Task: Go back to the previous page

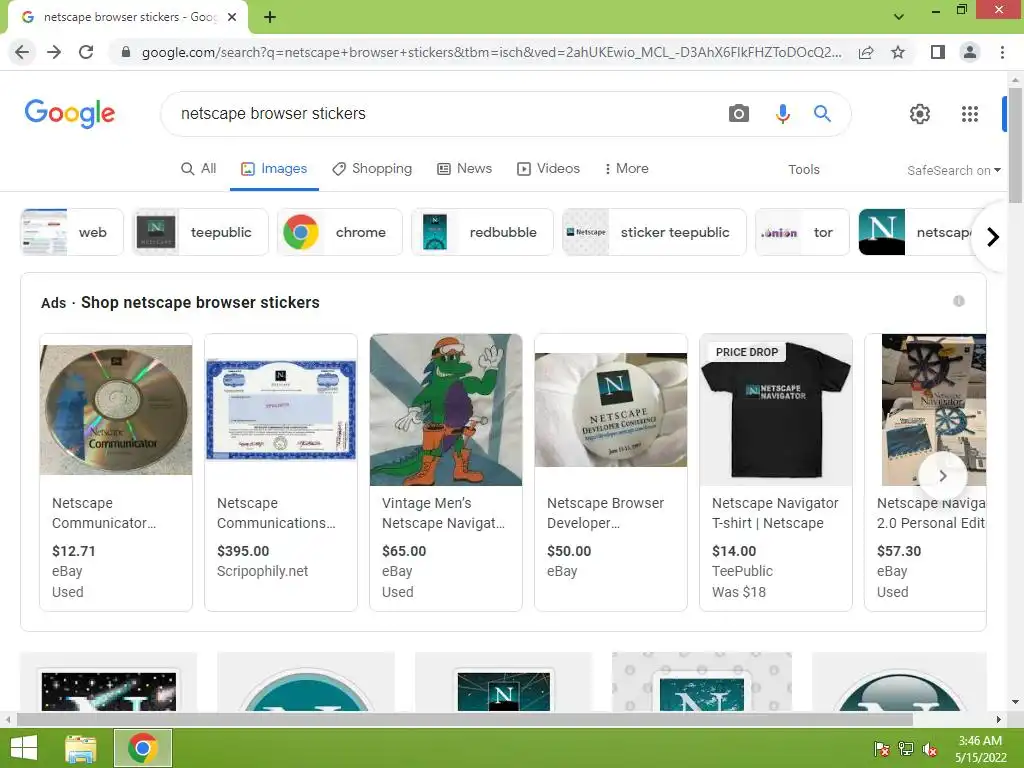Action: (22, 52)
